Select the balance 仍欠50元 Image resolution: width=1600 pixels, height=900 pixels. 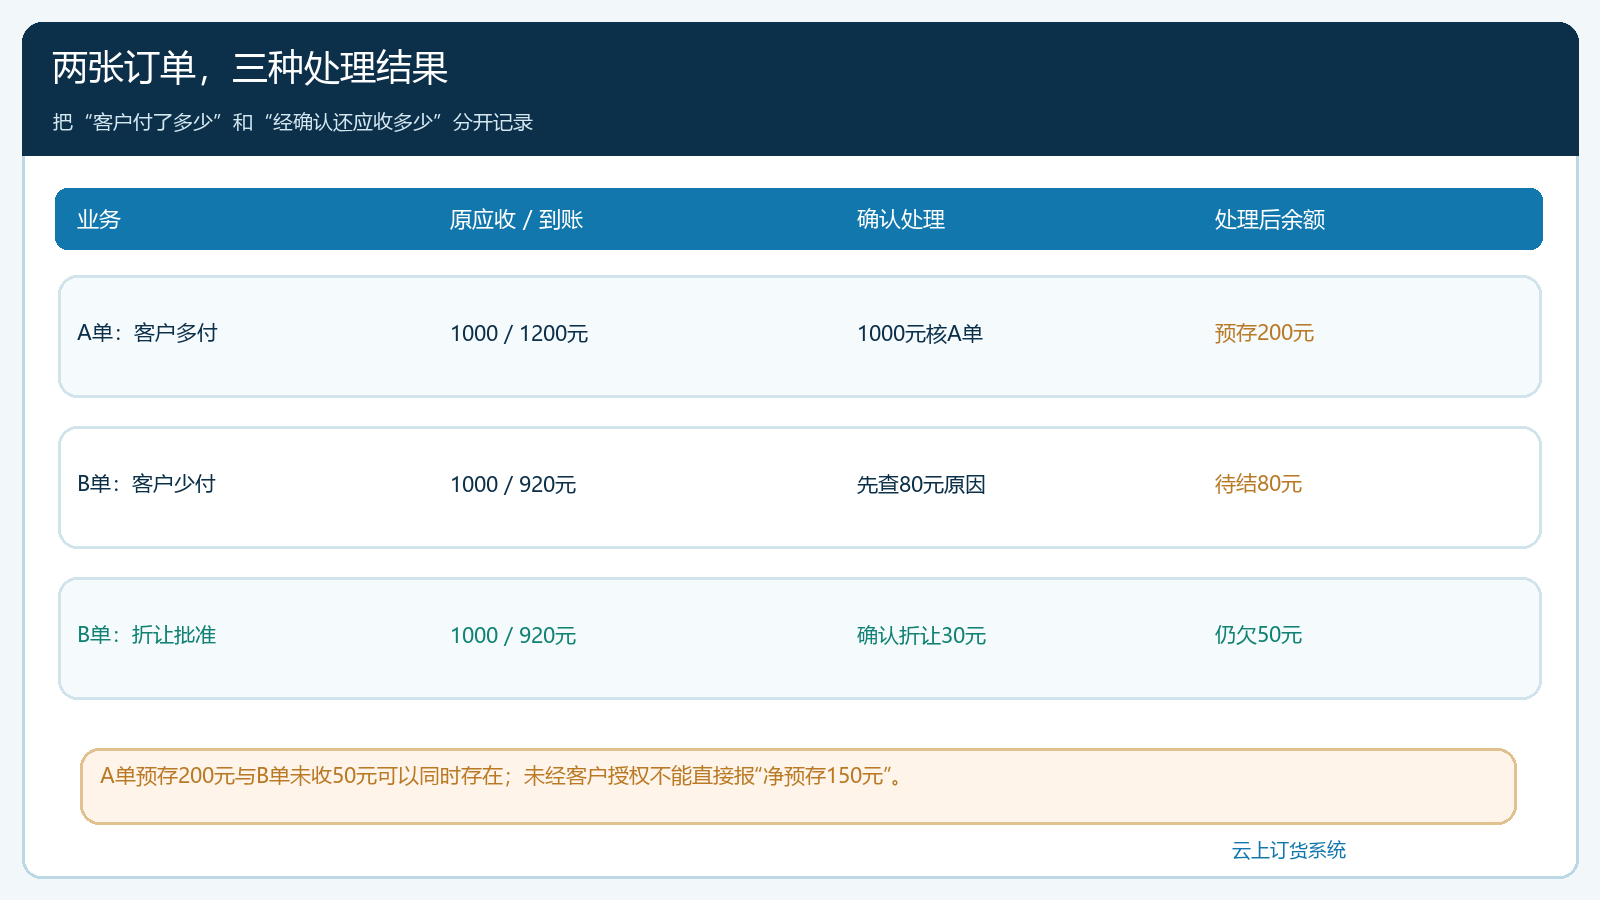tap(1258, 635)
